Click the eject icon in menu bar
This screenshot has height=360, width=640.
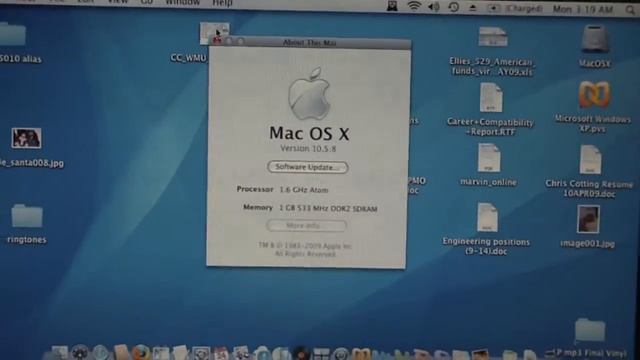[473, 8]
